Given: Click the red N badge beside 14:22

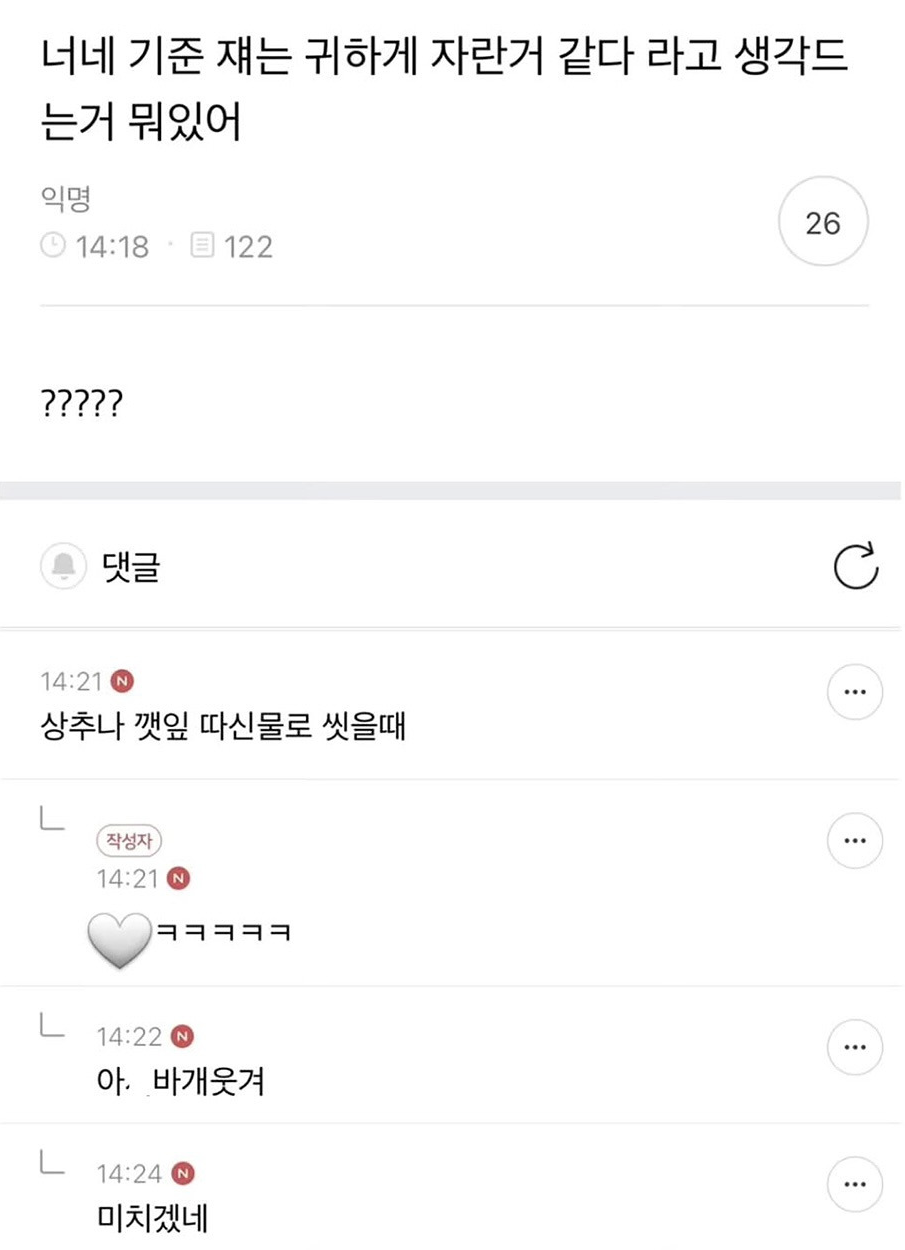Looking at the screenshot, I should 181,1037.
